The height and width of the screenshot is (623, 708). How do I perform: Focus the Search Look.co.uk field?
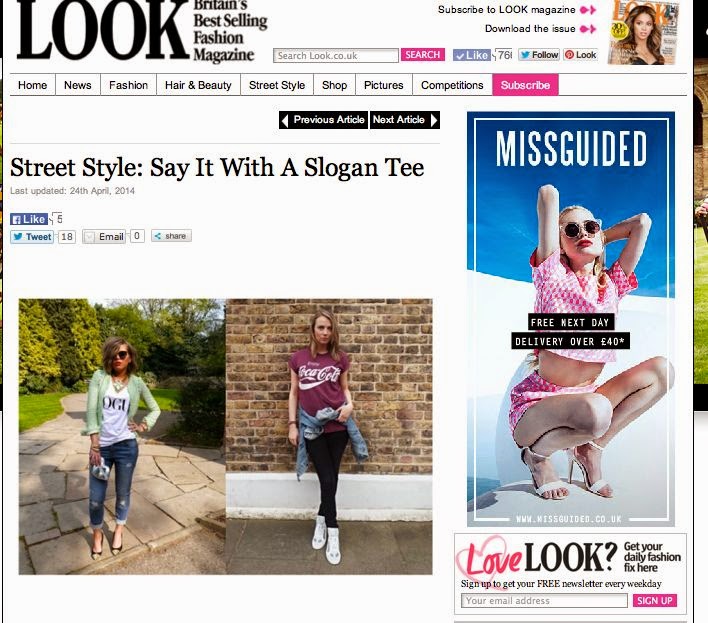click(x=336, y=56)
